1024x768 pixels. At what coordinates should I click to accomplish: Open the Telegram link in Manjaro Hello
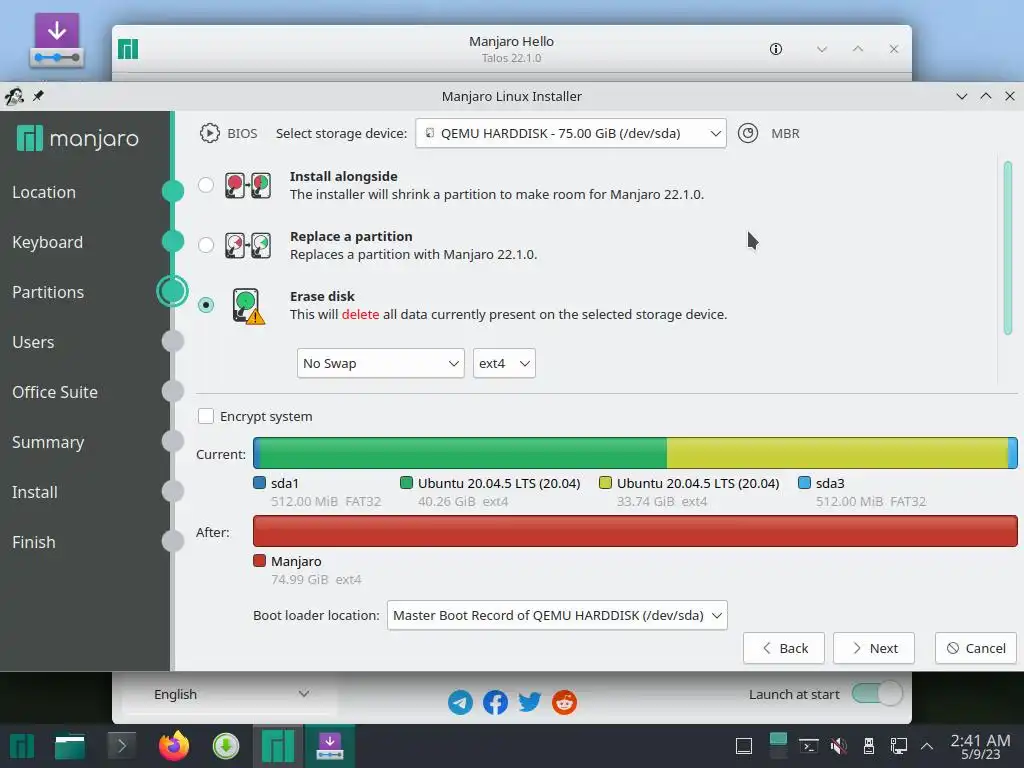[x=460, y=703]
